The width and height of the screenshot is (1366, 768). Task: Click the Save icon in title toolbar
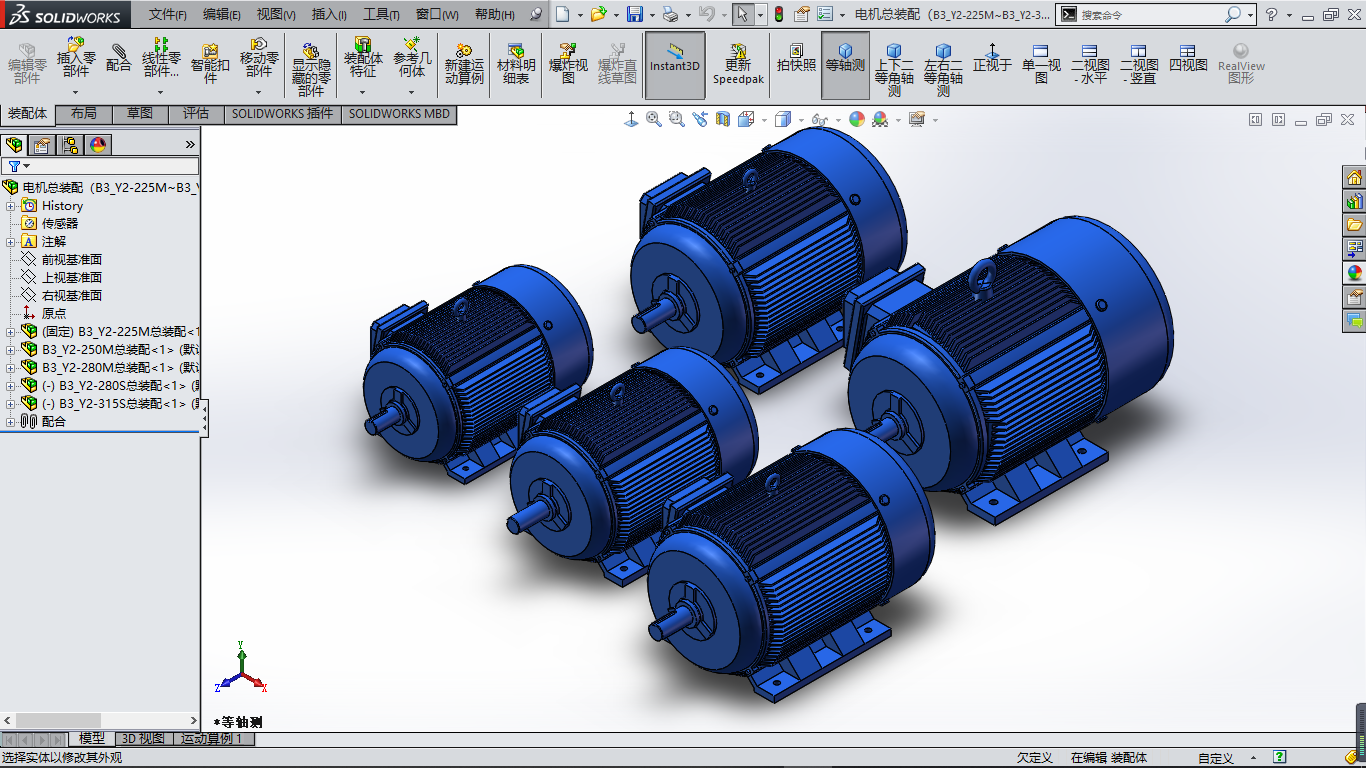pyautogui.click(x=634, y=14)
